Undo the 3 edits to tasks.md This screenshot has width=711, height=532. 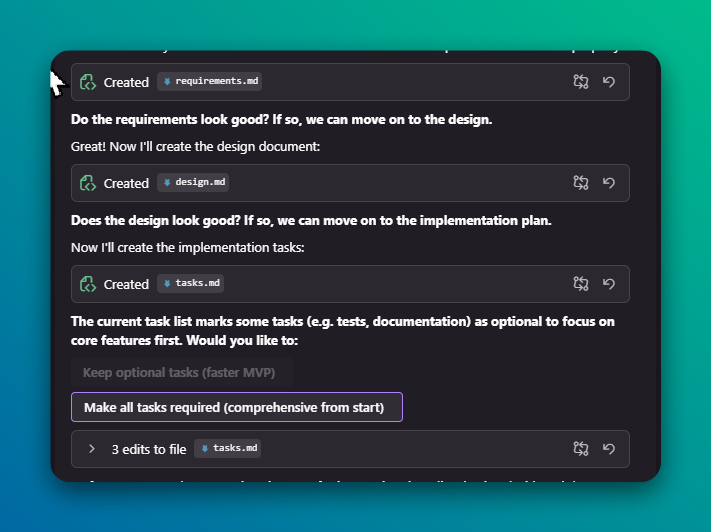pyautogui.click(x=609, y=449)
